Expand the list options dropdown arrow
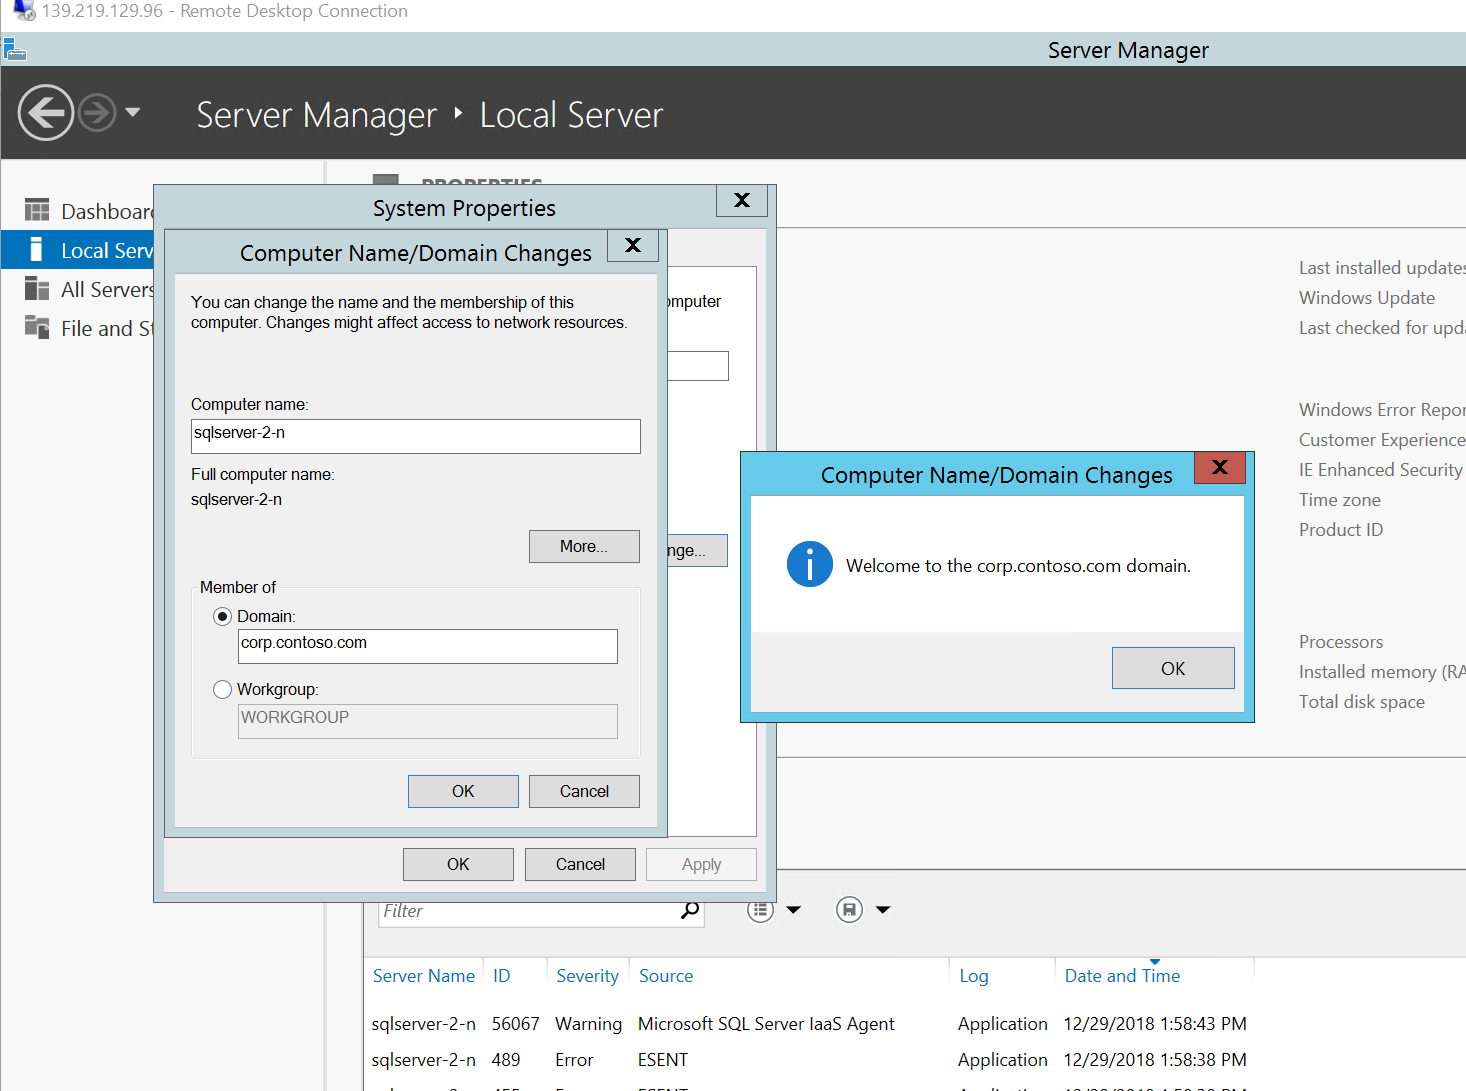This screenshot has height=1091, width=1466. pos(794,910)
